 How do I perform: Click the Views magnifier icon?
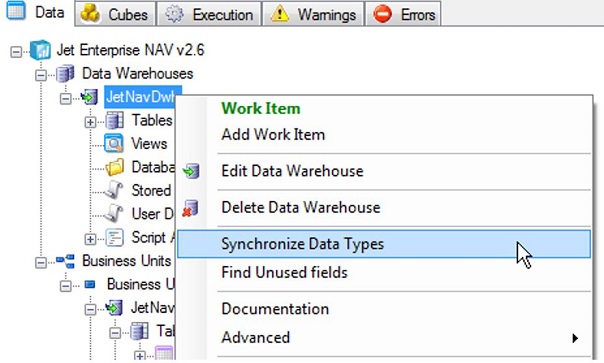click(114, 144)
